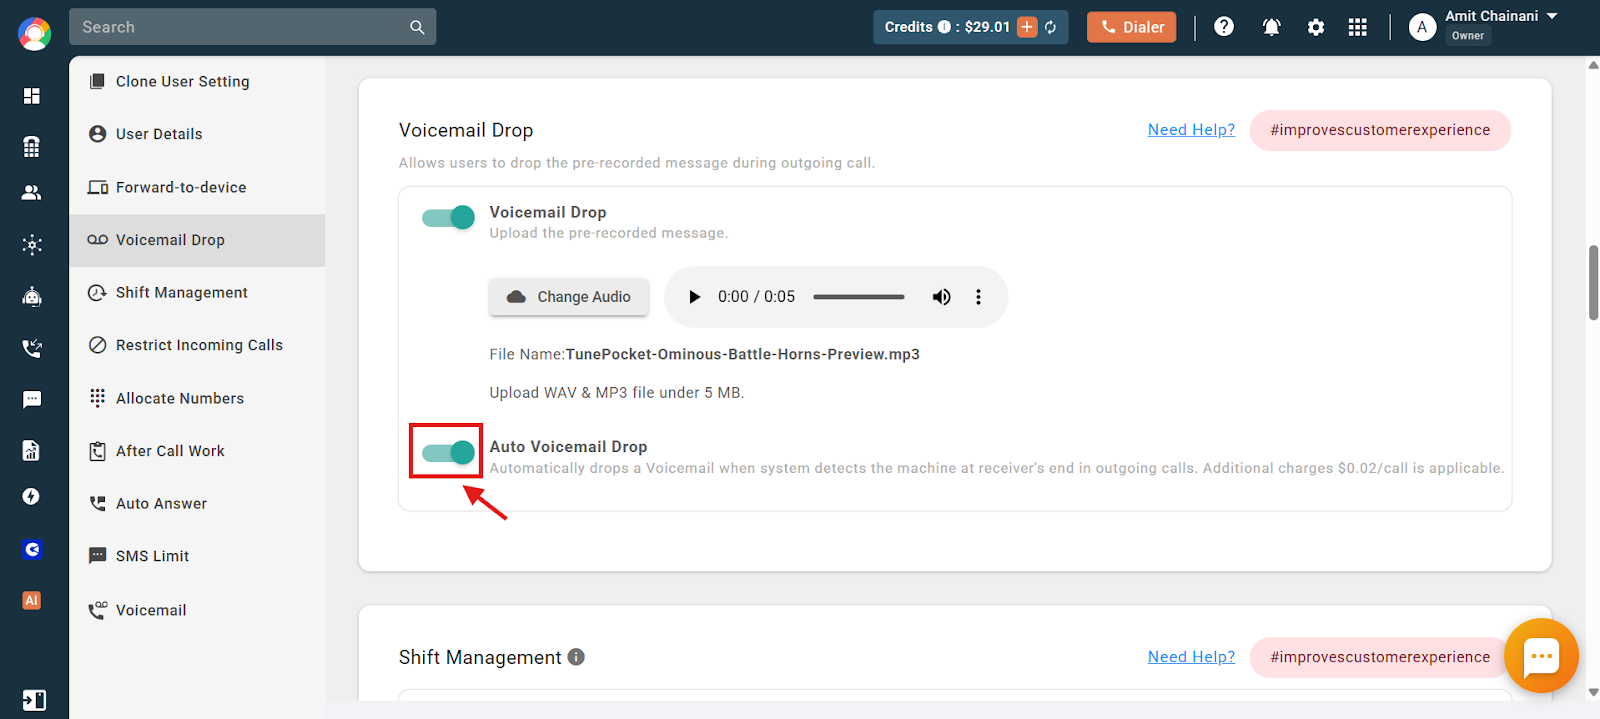Image resolution: width=1600 pixels, height=719 pixels.
Task: Open Restrict Incoming Calls menu item
Action: (x=197, y=345)
